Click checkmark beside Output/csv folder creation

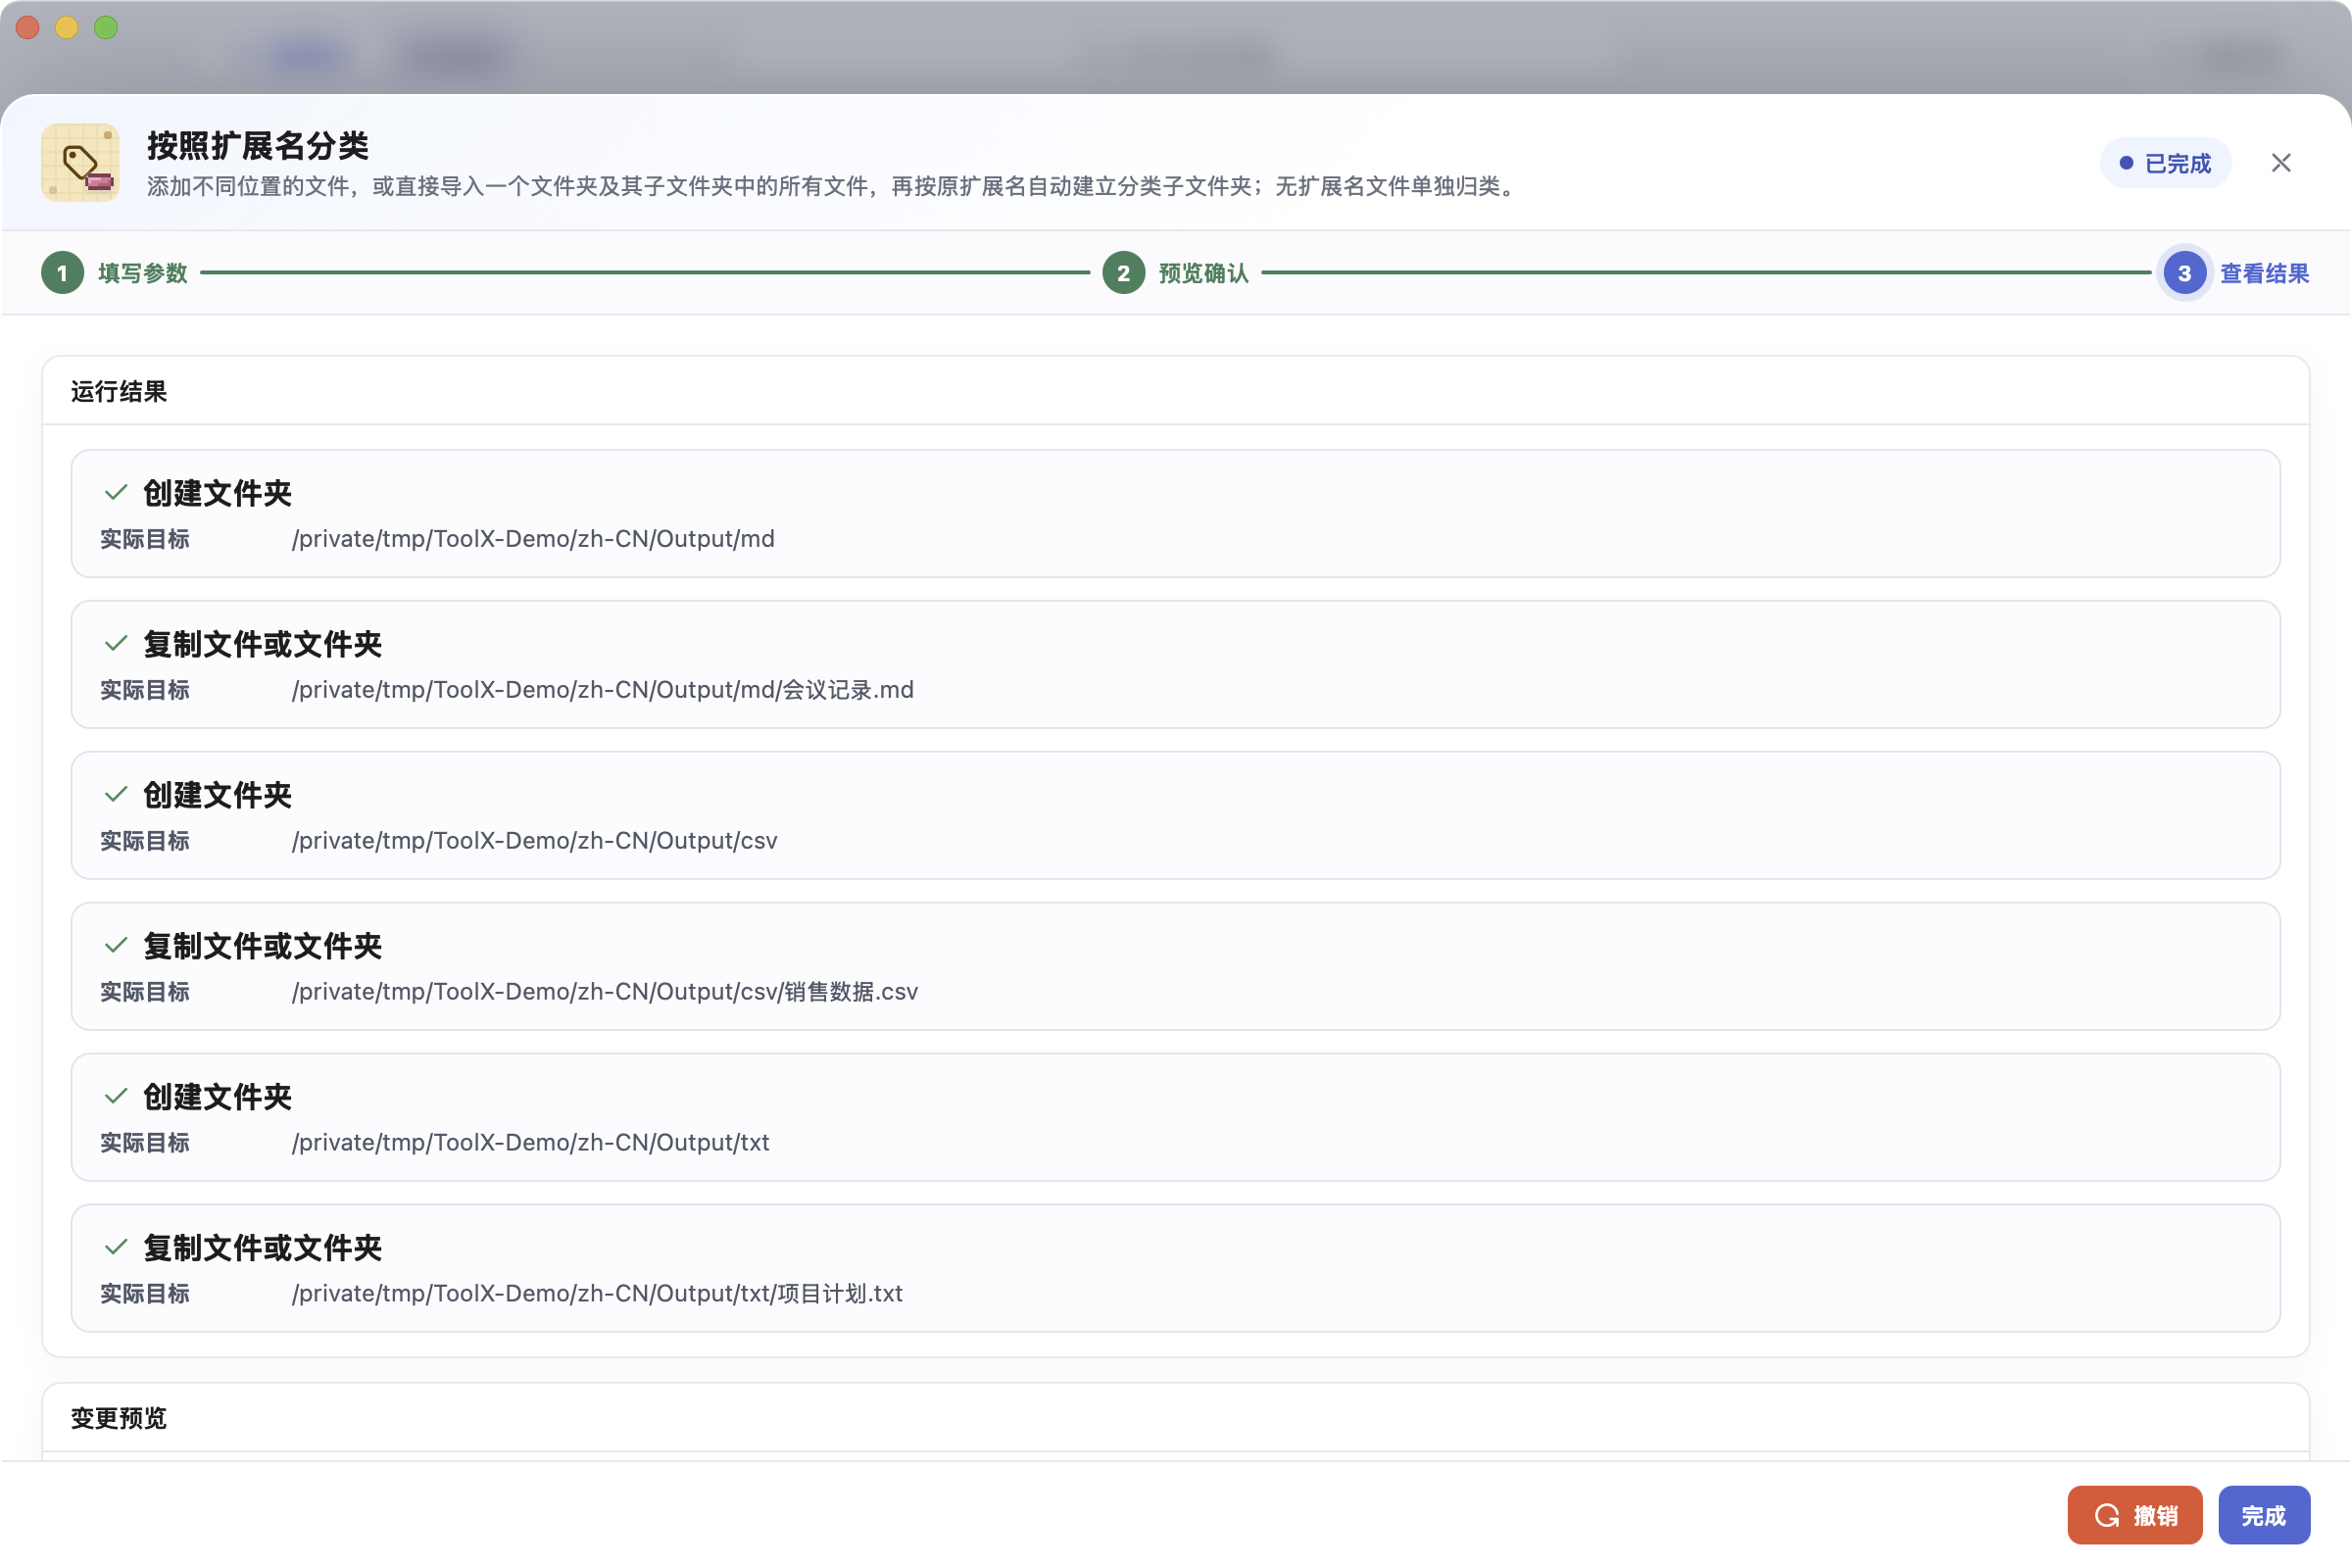click(x=116, y=794)
